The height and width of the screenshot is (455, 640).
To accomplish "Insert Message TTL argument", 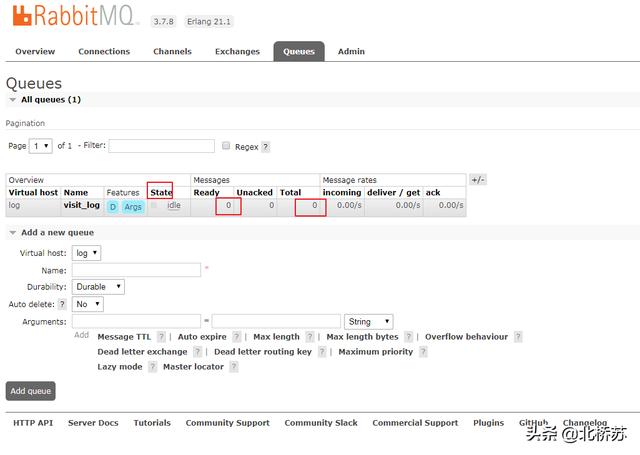I will coord(124,337).
